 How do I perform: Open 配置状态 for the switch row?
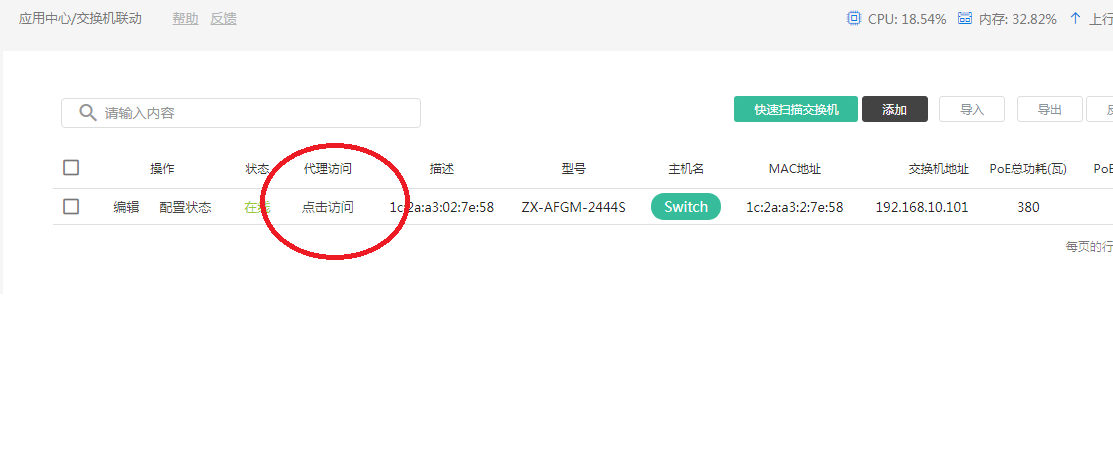[x=185, y=207]
